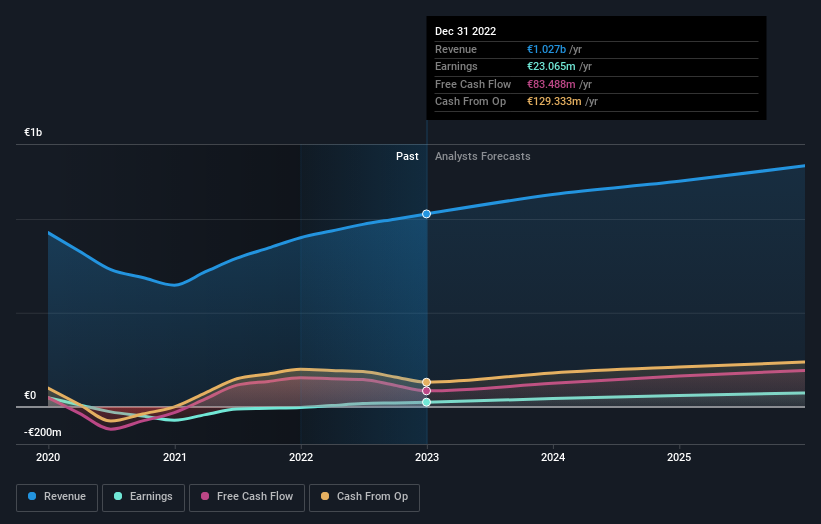Toggle the Cash From Op legend button
Viewport: 821px width, 524px height.
364,497
